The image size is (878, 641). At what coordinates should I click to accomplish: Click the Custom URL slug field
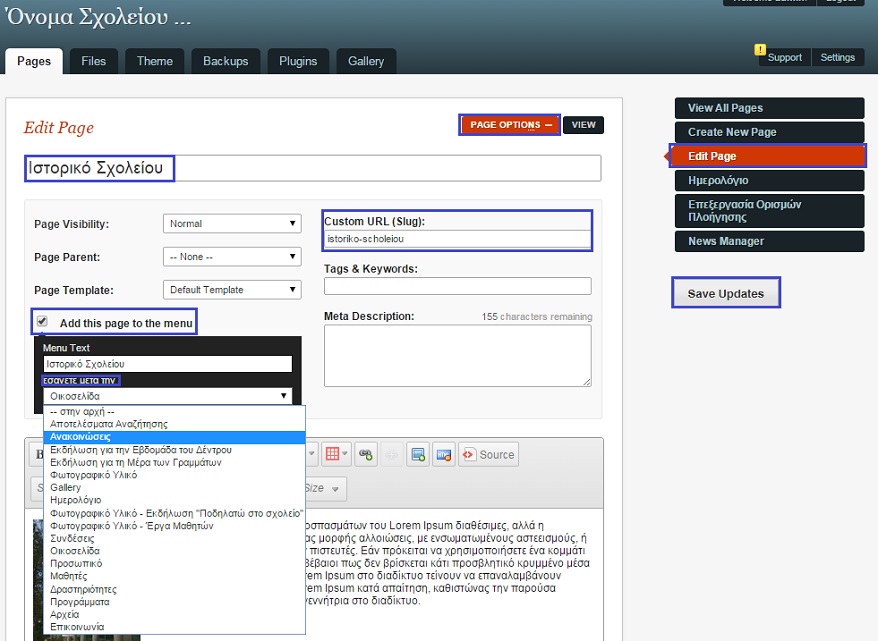457,240
